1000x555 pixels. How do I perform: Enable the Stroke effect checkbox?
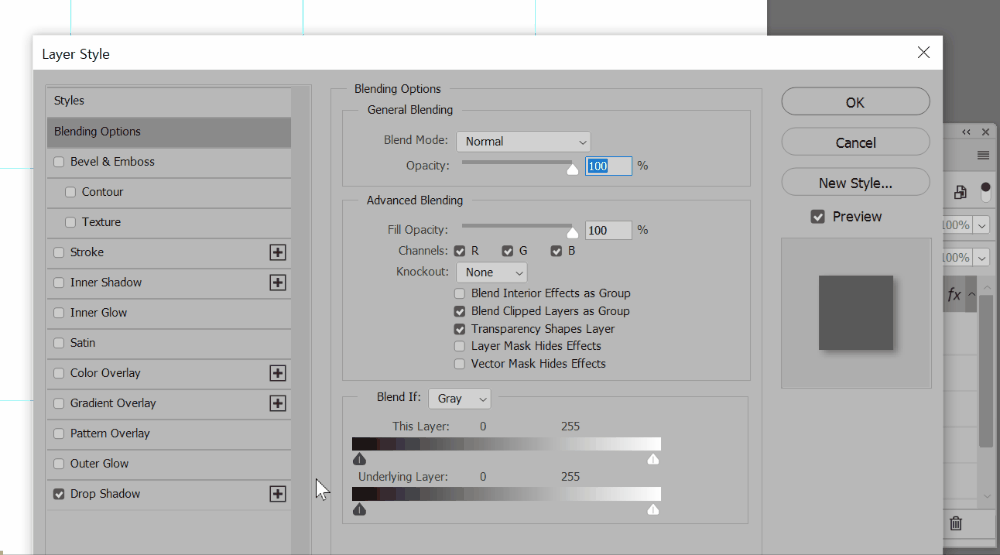(x=59, y=253)
